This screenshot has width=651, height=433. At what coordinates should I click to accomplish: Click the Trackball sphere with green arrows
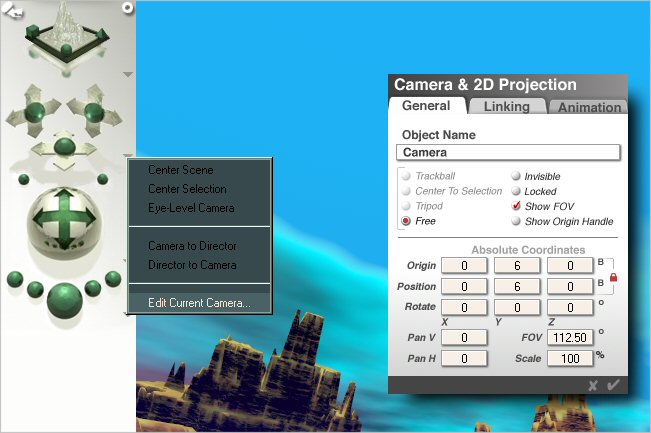pos(64,222)
